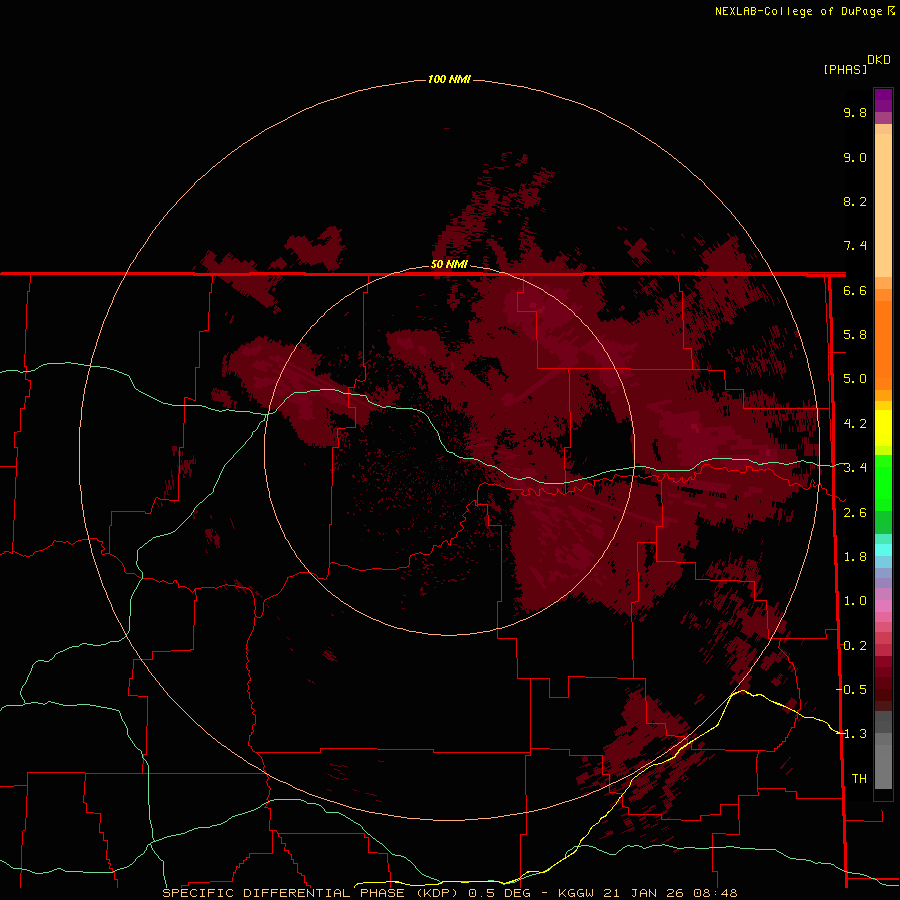Click the 5.8 value on the color scale
This screenshot has height=900, width=900.
(855, 335)
